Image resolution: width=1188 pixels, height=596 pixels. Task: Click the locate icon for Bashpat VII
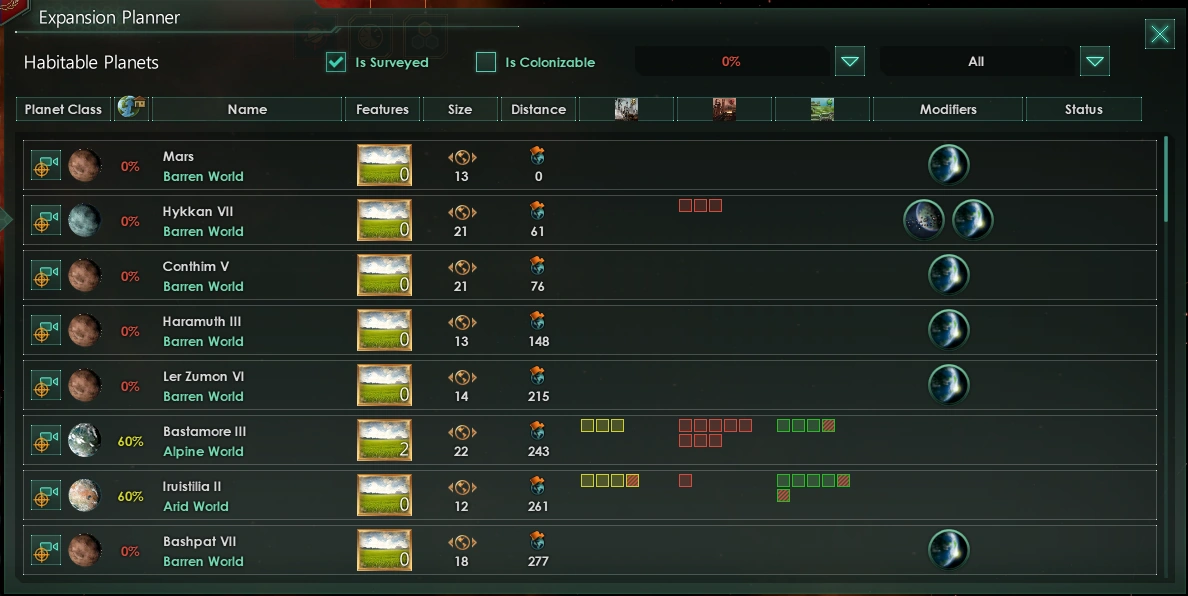45,550
